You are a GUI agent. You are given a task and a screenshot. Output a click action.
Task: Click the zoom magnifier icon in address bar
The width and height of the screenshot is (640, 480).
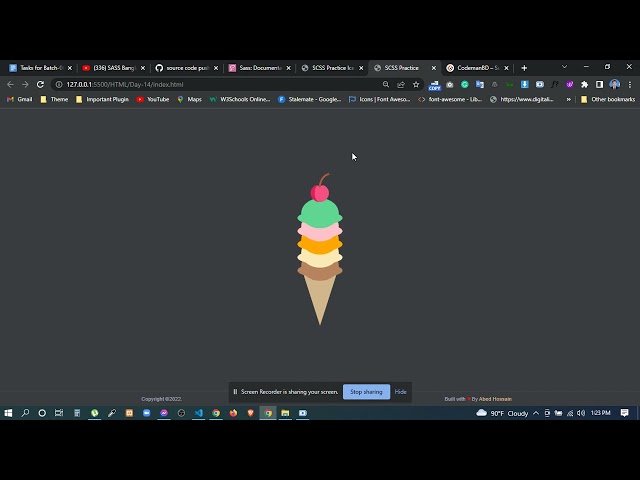(x=386, y=84)
